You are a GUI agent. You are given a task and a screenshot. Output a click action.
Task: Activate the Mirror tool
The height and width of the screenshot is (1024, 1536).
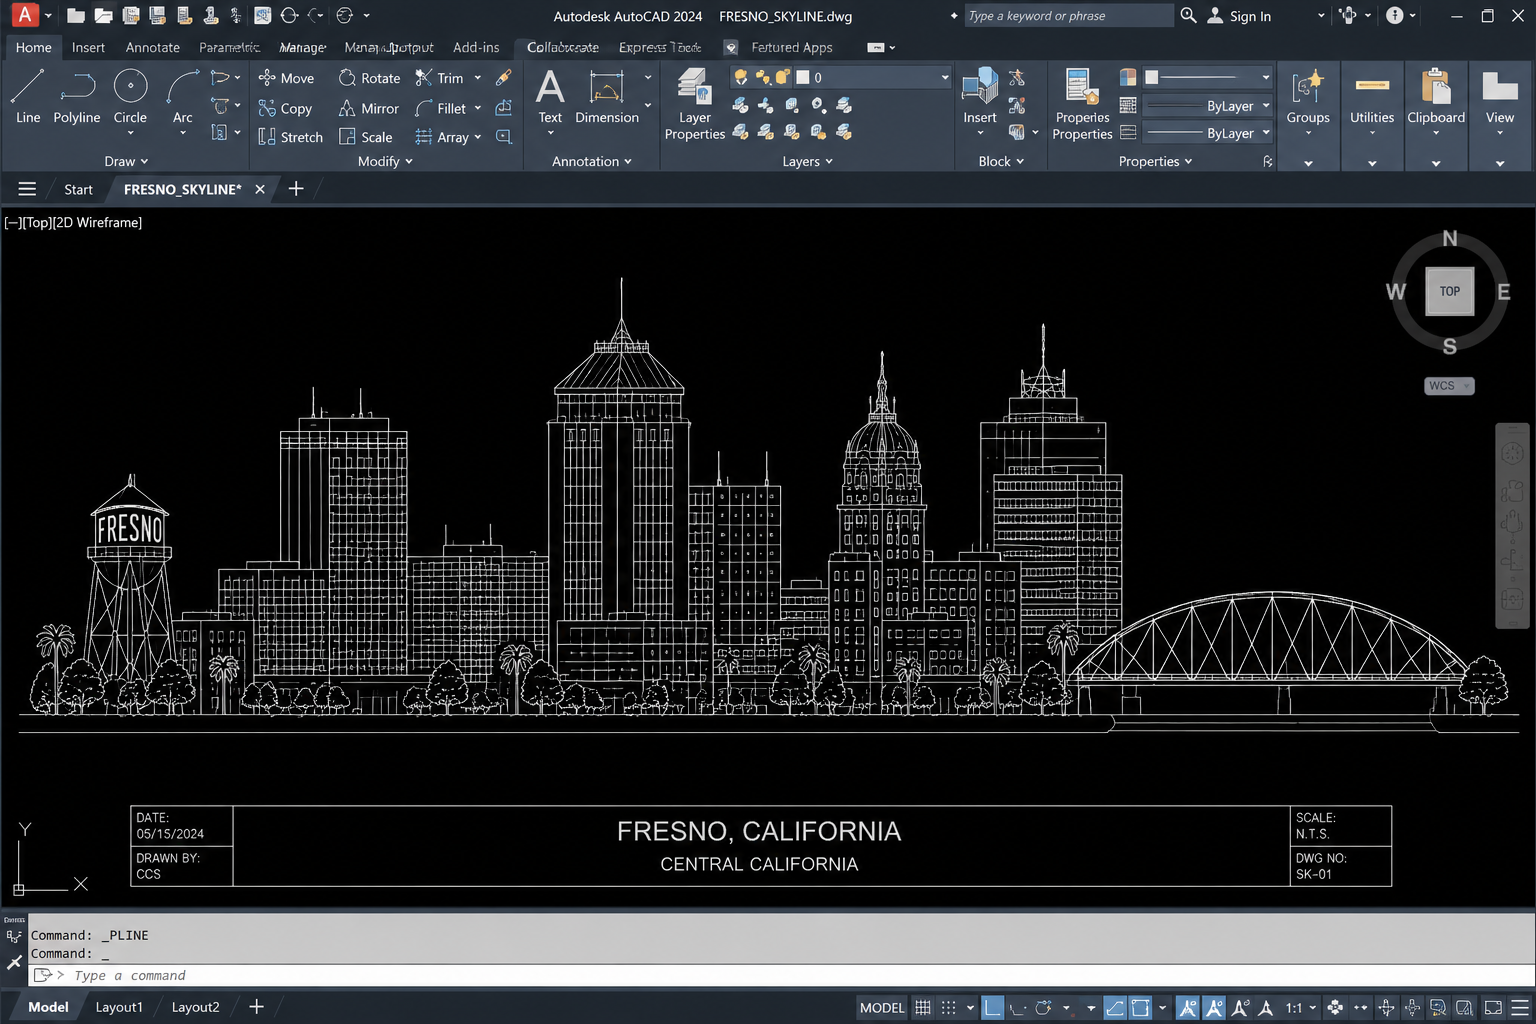click(368, 108)
